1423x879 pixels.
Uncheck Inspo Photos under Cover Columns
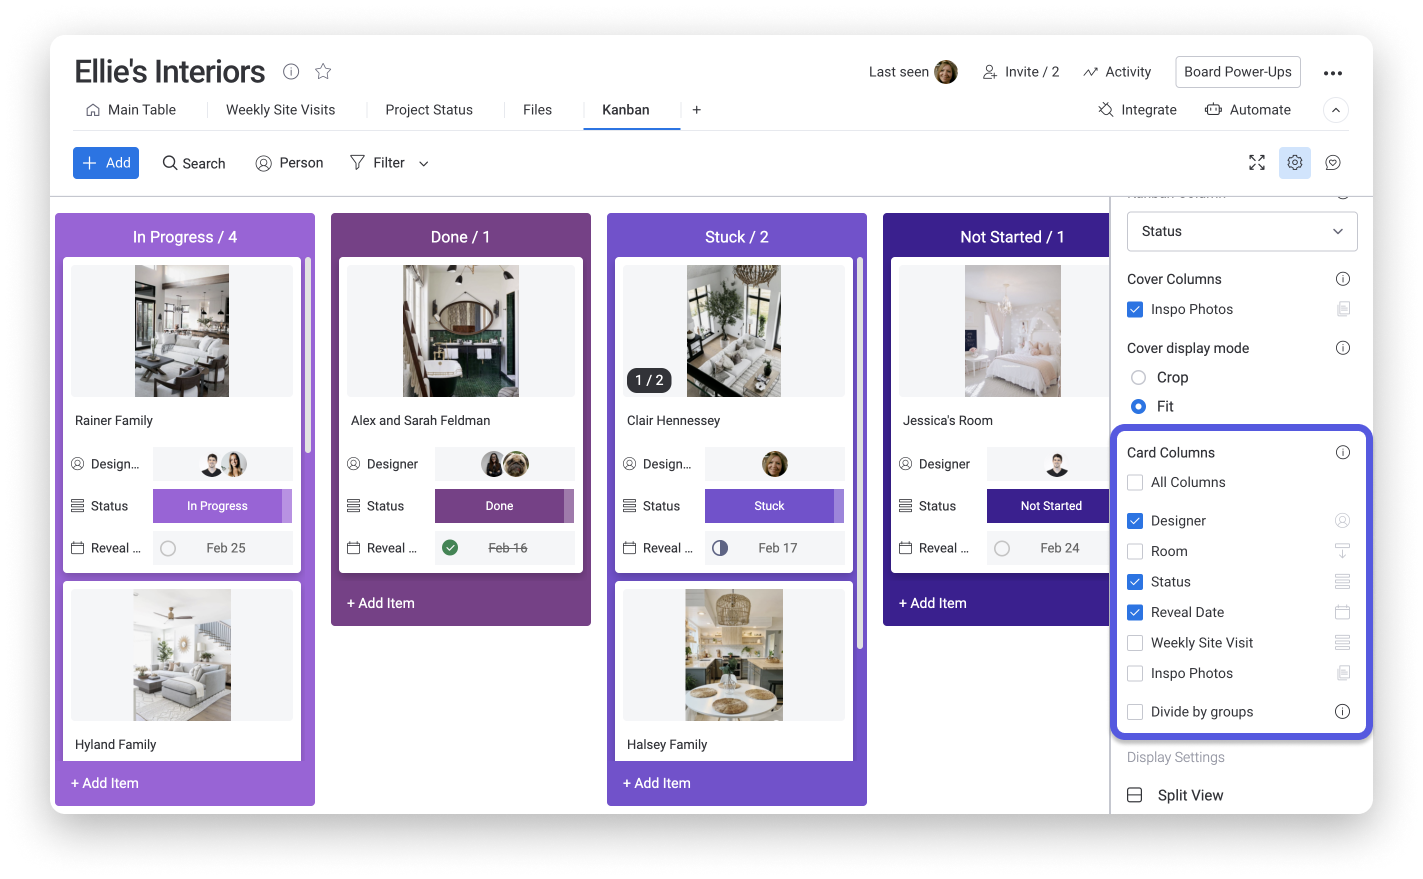coord(1135,310)
